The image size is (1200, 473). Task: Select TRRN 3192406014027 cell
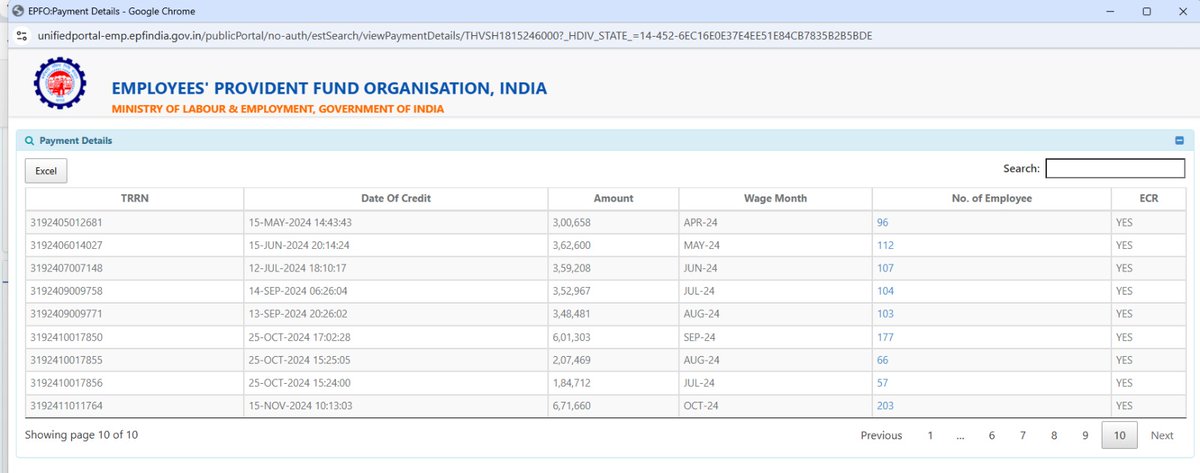tap(134, 245)
